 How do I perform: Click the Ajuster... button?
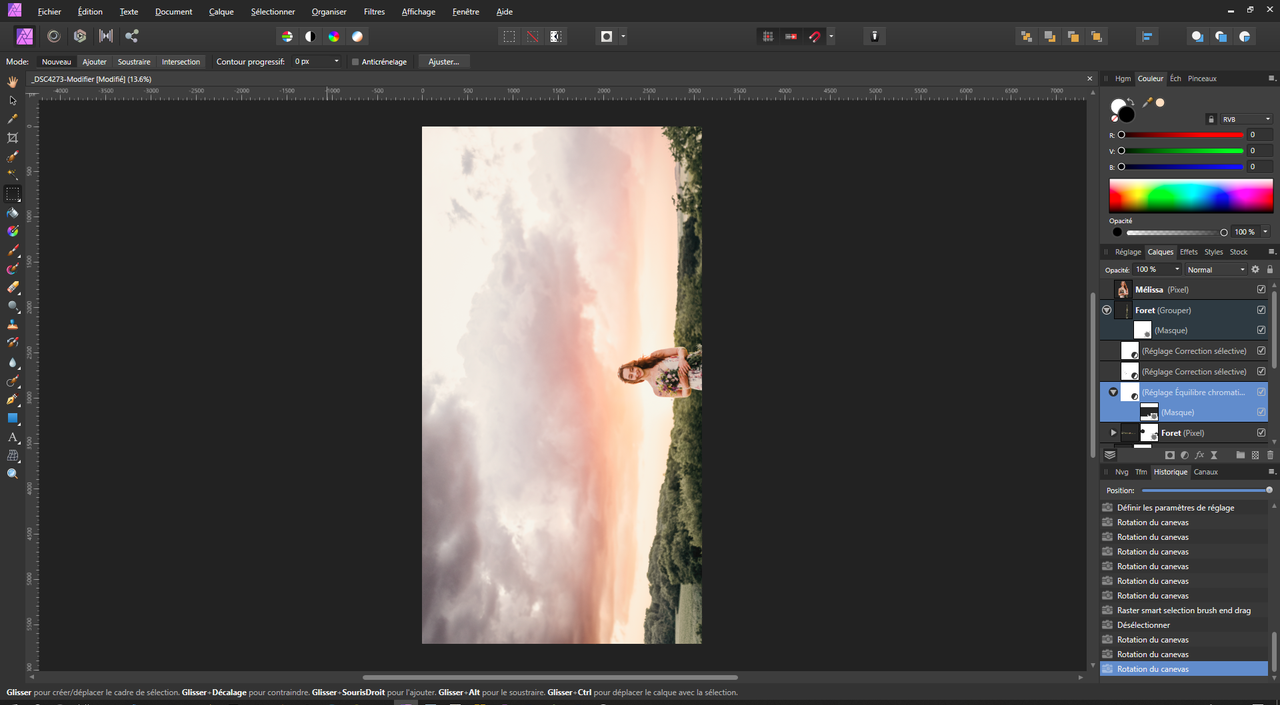(444, 62)
